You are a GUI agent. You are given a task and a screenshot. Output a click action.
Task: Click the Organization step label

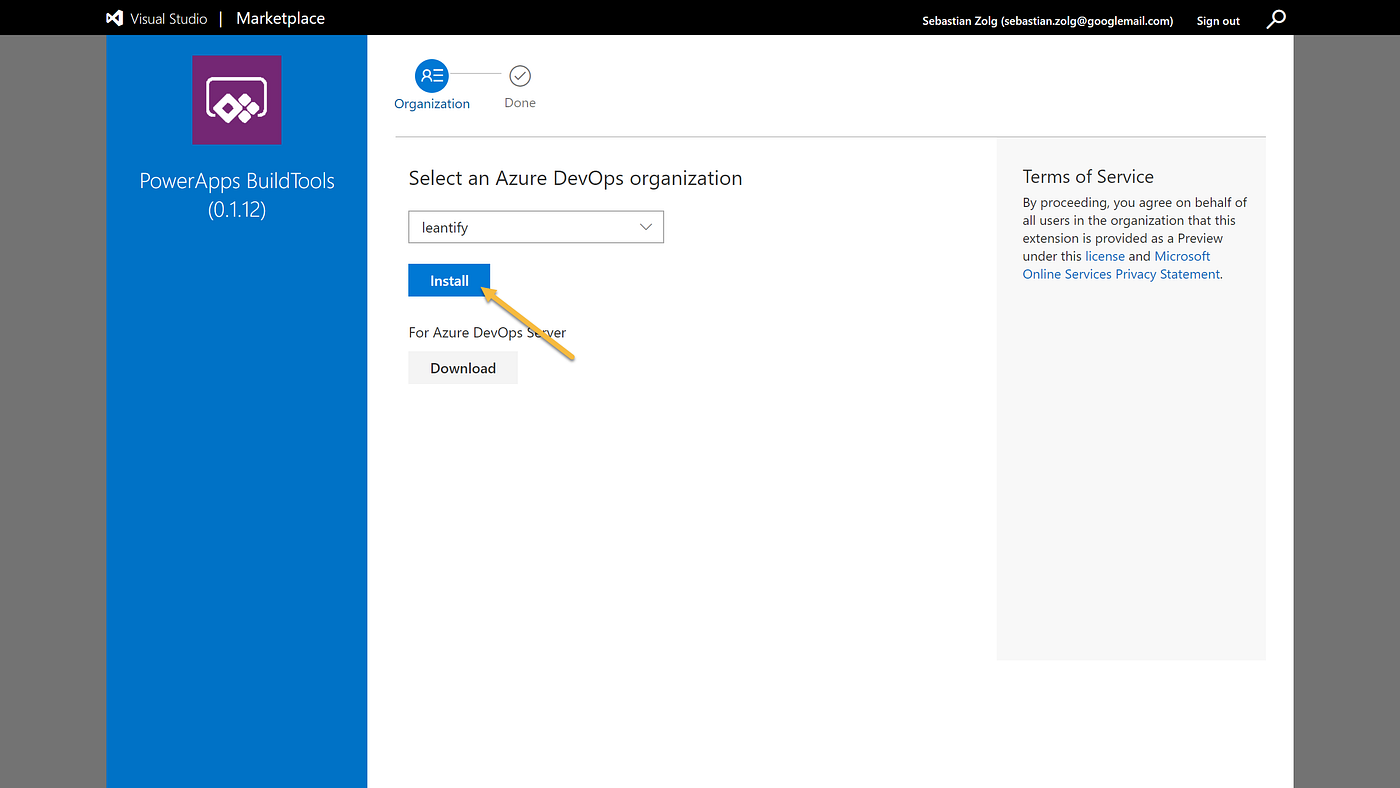(432, 104)
